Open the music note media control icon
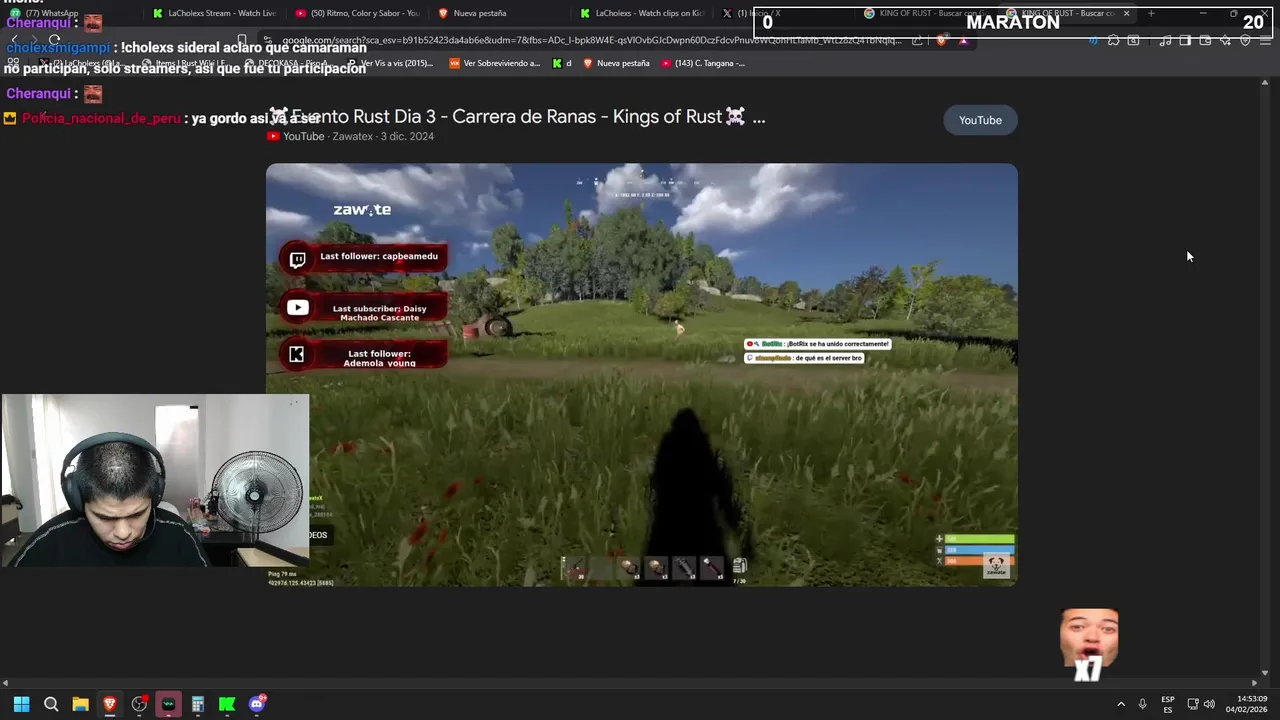The image size is (1280, 720). [1166, 41]
